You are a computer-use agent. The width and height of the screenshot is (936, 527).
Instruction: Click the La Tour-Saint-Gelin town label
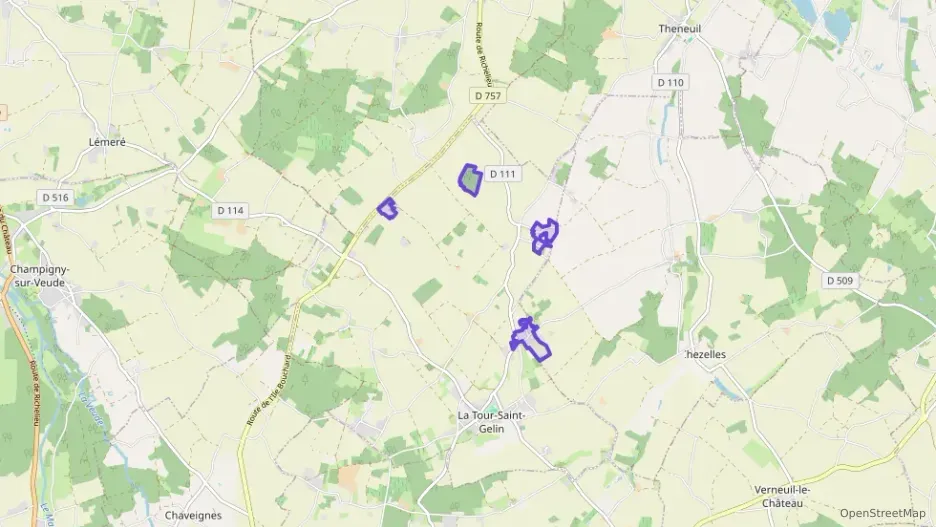click(491, 422)
